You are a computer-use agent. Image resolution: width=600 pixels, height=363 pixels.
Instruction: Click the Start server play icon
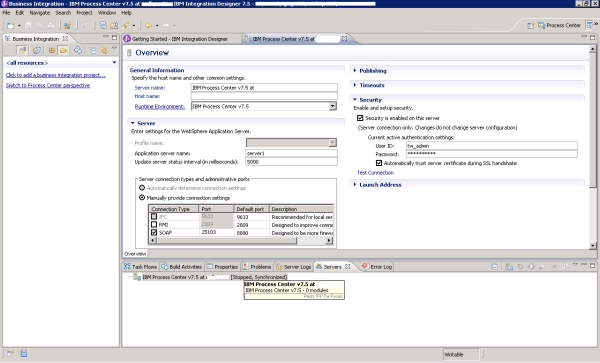[531, 267]
